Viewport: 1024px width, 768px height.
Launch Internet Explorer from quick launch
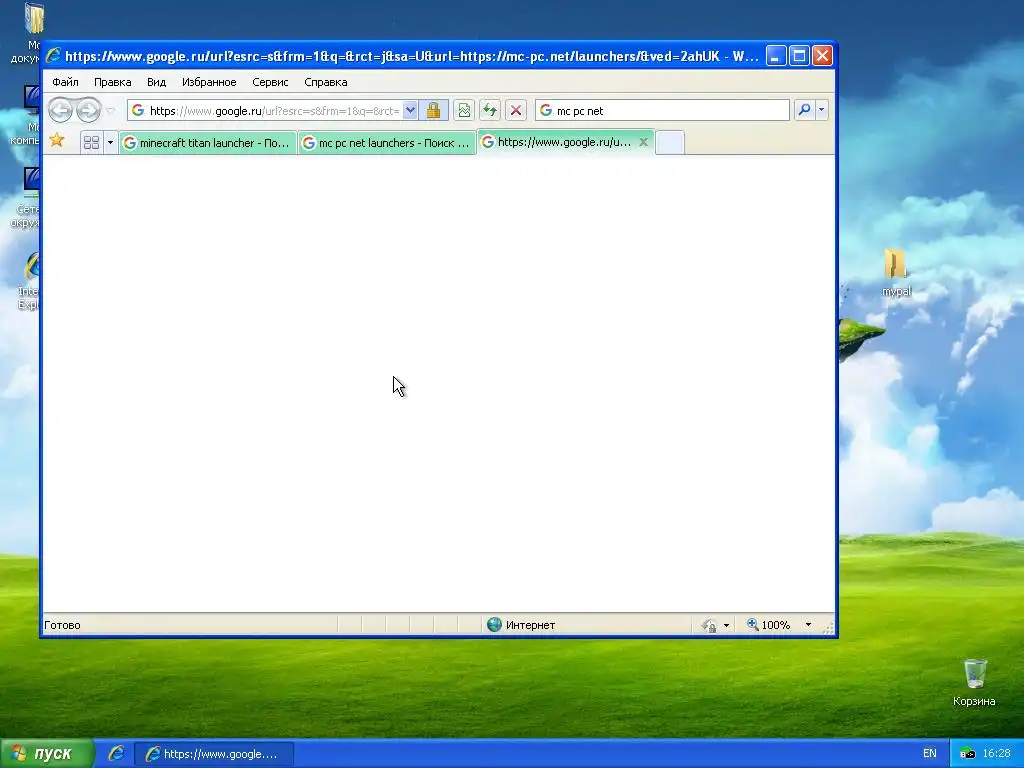pos(116,754)
